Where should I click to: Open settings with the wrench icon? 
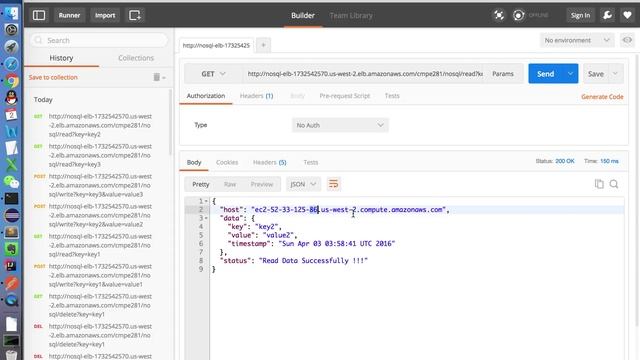[607, 16]
